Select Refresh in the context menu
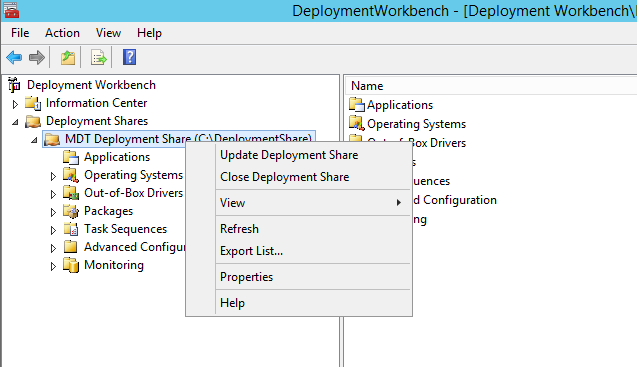Viewport: 637px width, 367px height. 313,228
